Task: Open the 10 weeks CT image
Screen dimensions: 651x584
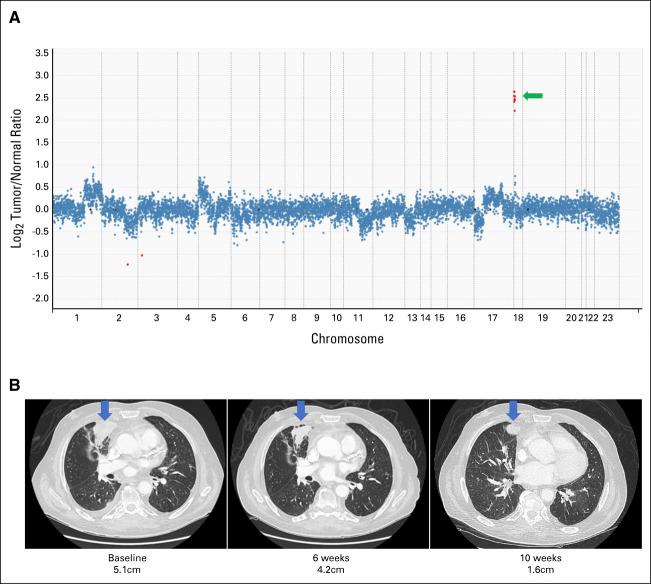Action: point(529,471)
